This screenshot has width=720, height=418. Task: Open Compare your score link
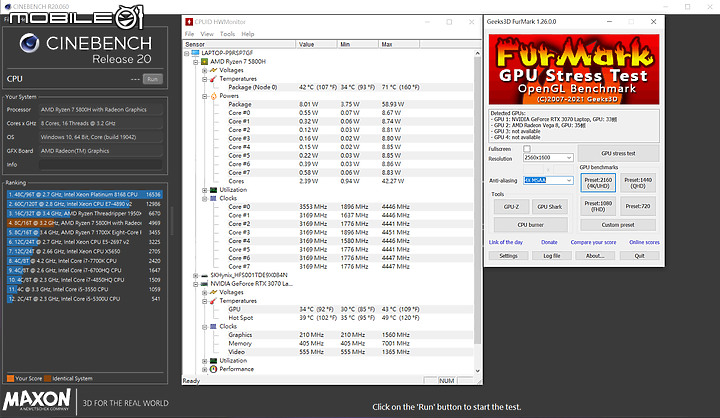593,242
